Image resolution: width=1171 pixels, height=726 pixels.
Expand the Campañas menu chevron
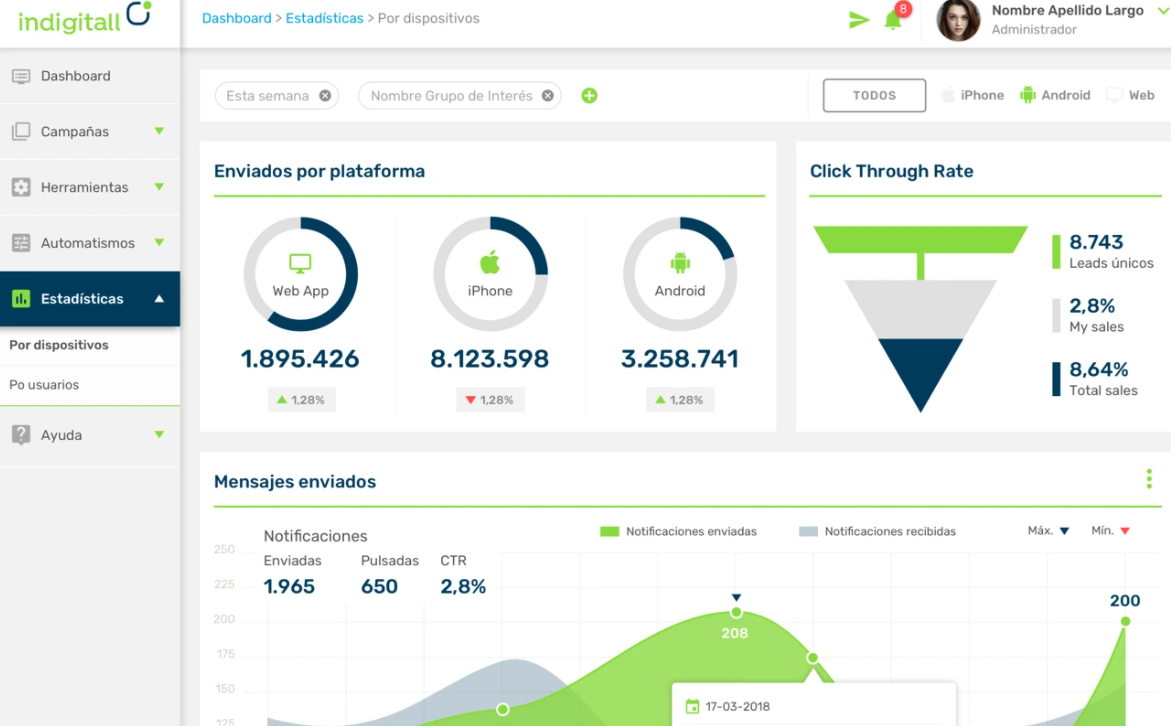(x=160, y=131)
